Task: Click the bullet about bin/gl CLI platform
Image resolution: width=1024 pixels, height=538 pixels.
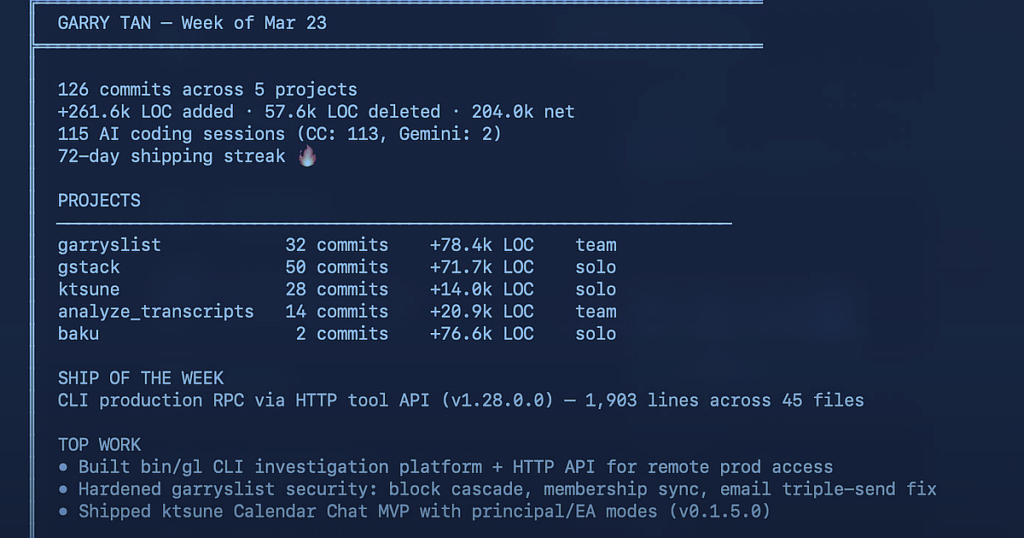Action: pos(445,467)
